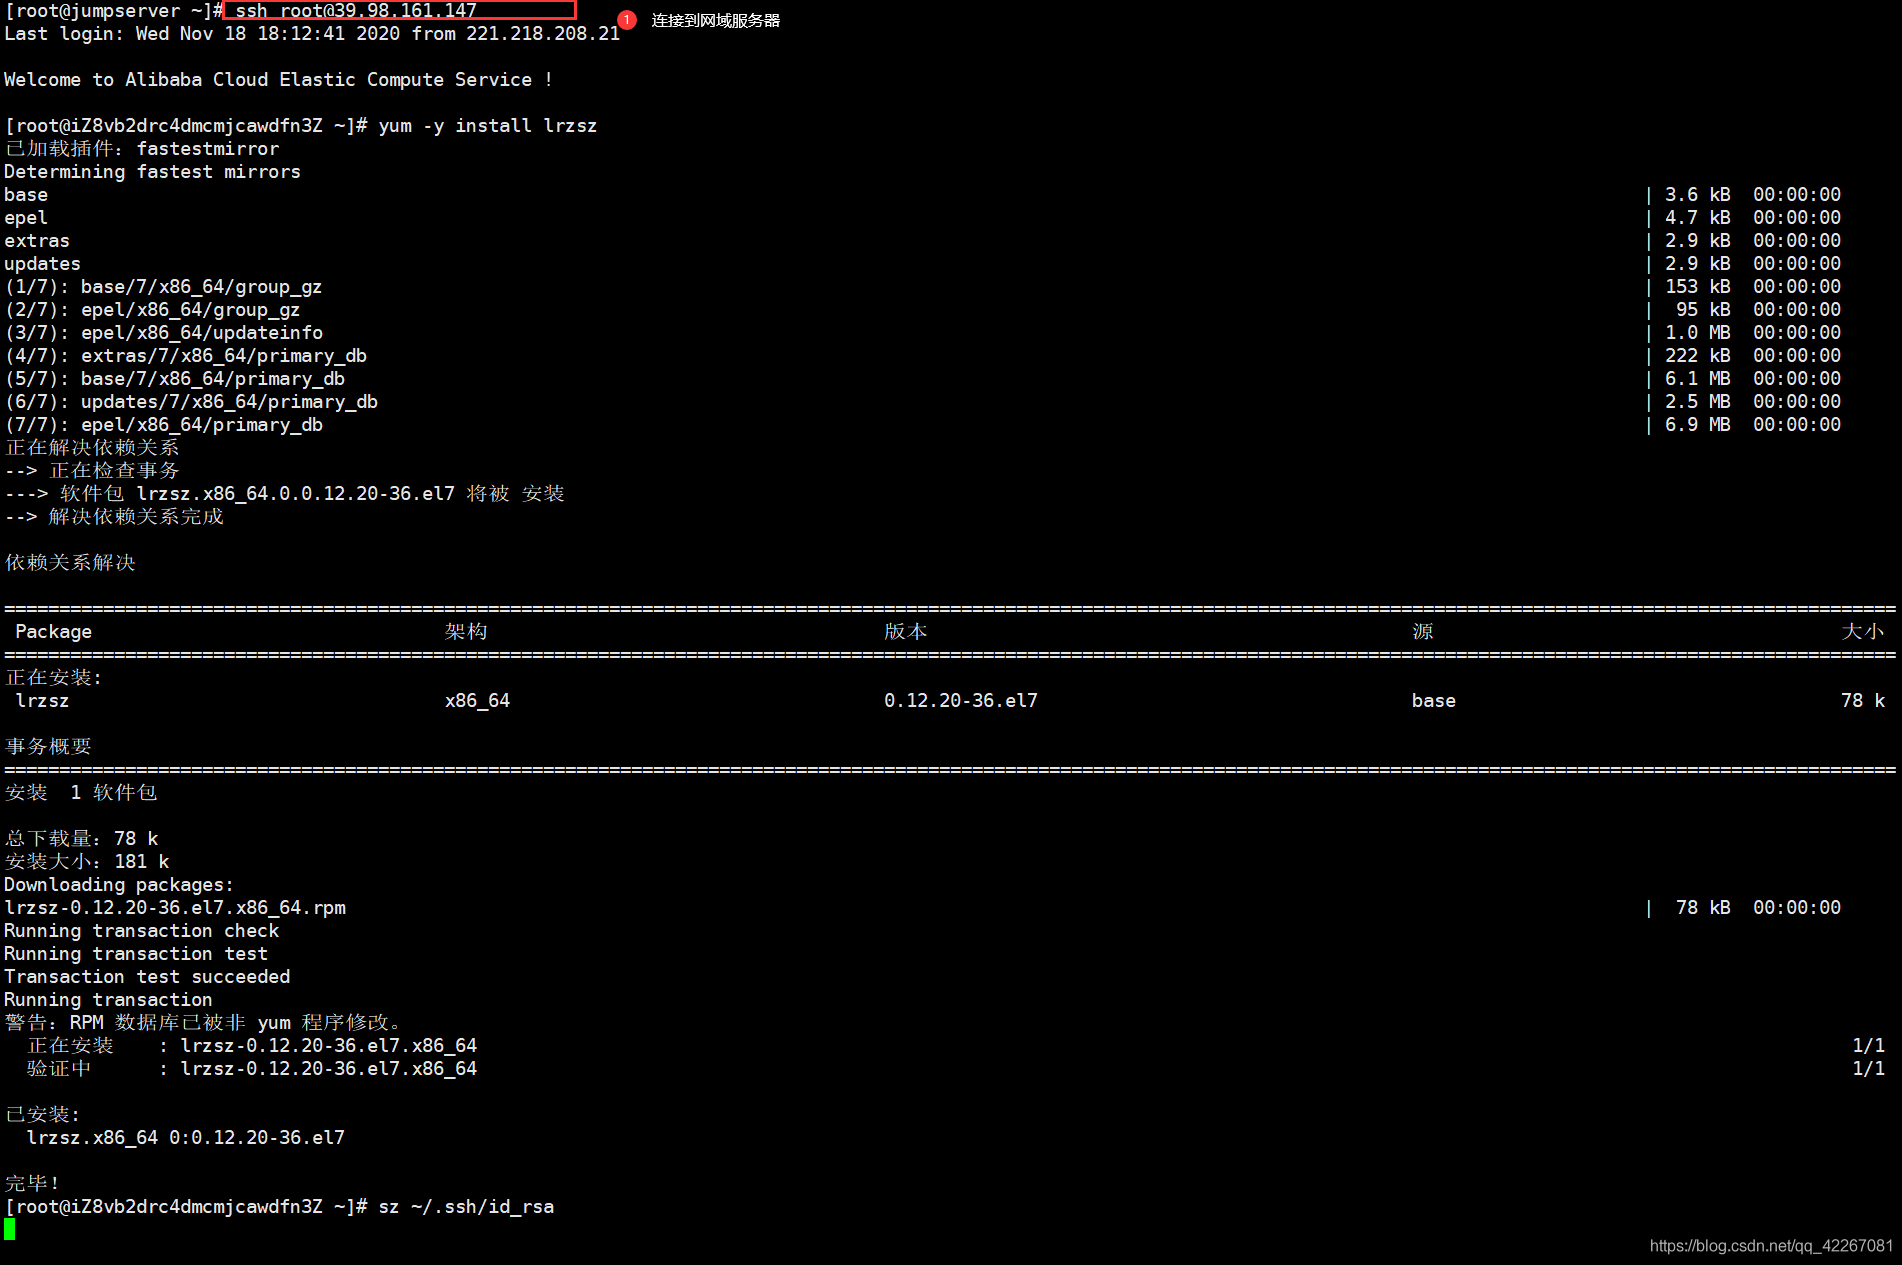Viewport: 1902px width, 1265px height.
Task: Click the Running transaction check line
Action: (x=142, y=930)
